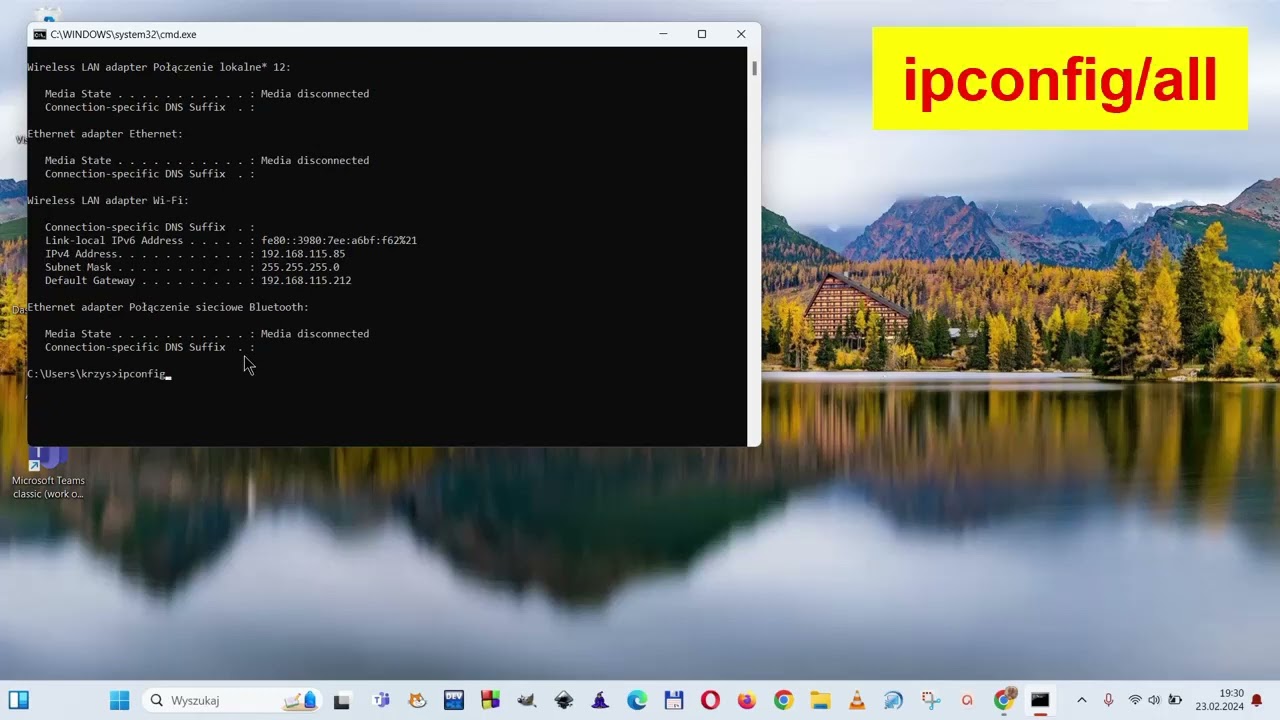Click the 'Ethernet adapter Ethernet:' heading
Viewport: 1280px width, 720px height.
point(105,134)
